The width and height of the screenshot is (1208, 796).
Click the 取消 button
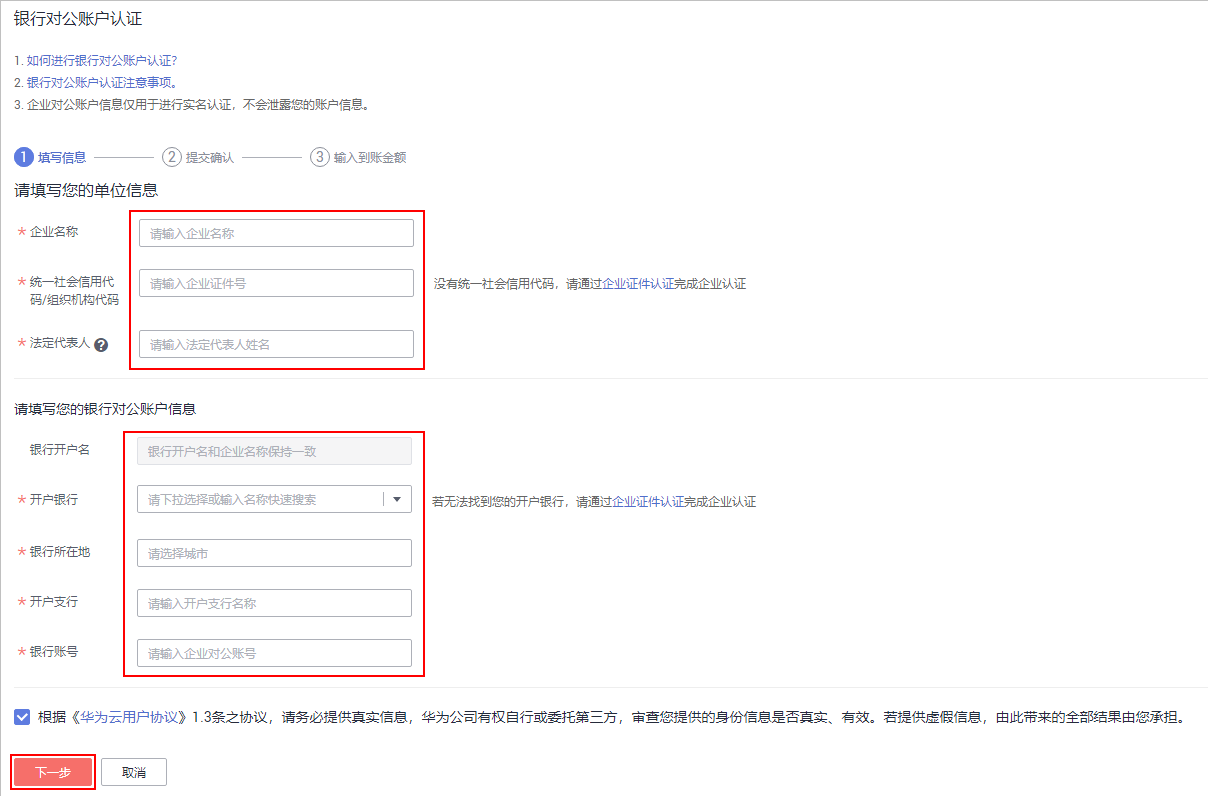coord(133,771)
